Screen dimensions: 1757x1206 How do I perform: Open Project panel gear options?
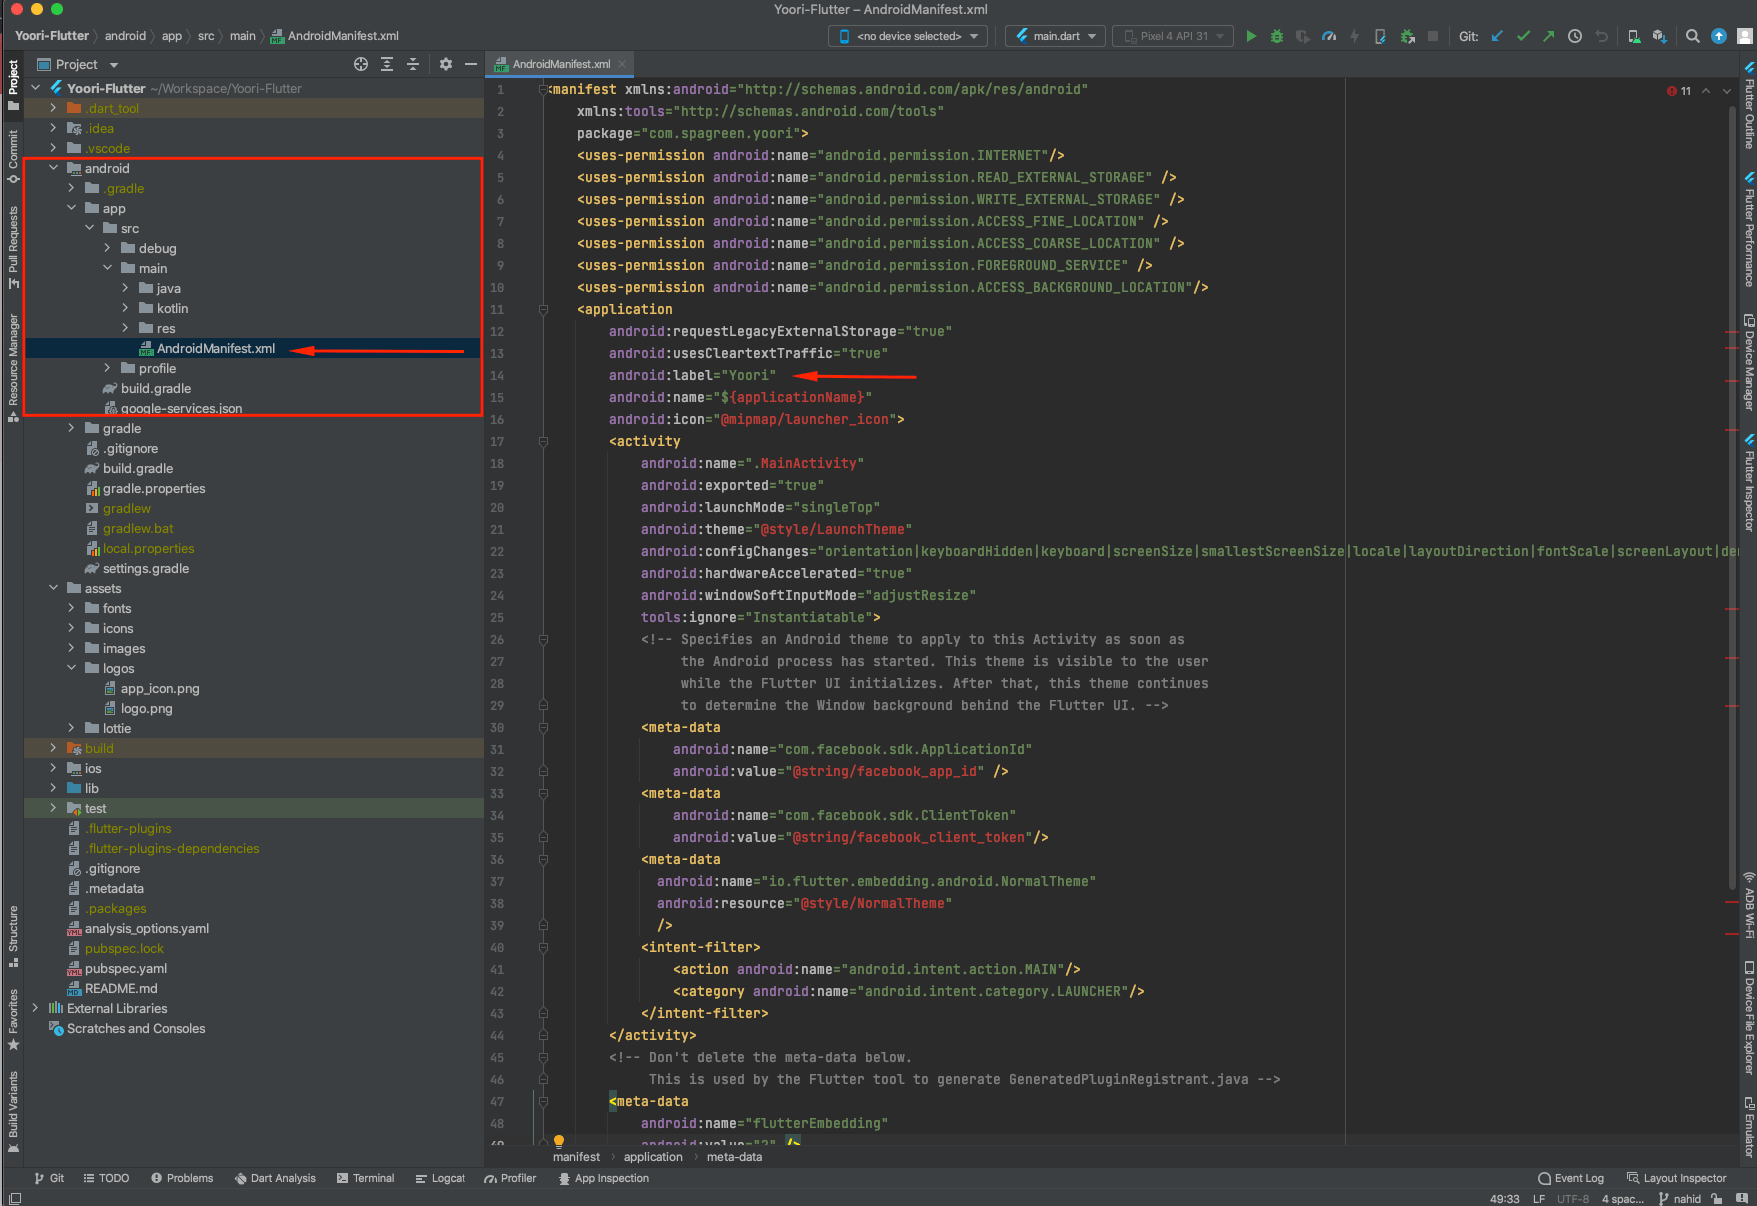[446, 64]
